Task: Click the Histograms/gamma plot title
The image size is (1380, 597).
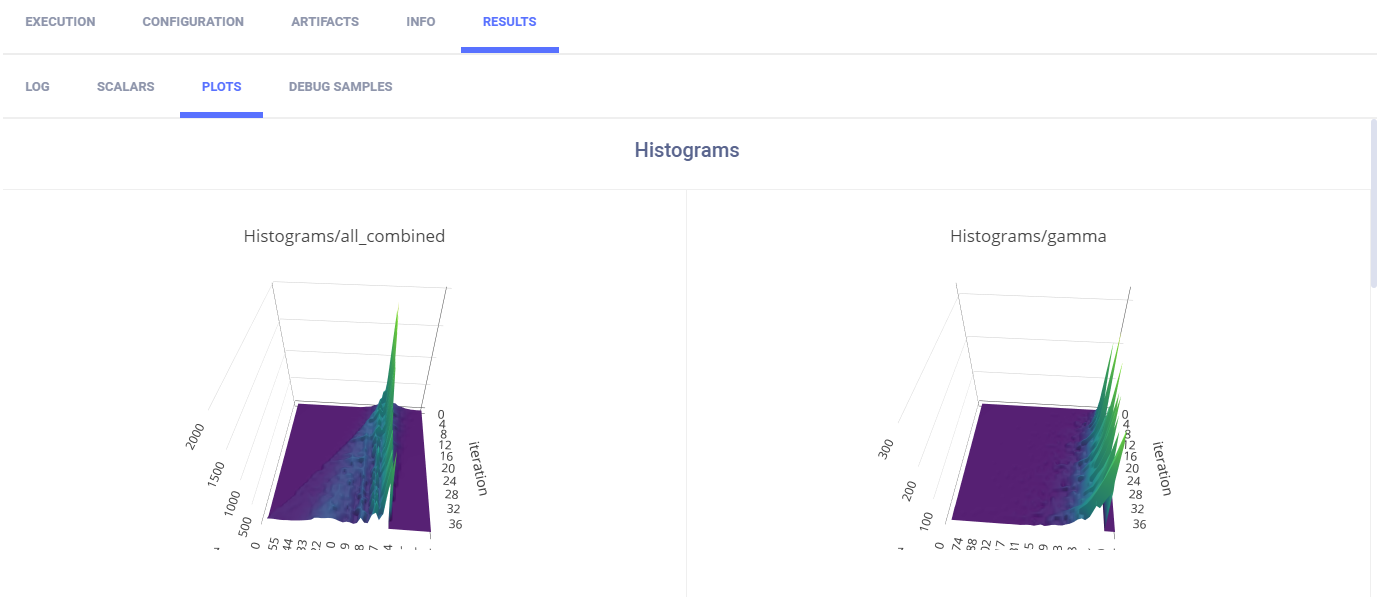Action: coord(1028,237)
